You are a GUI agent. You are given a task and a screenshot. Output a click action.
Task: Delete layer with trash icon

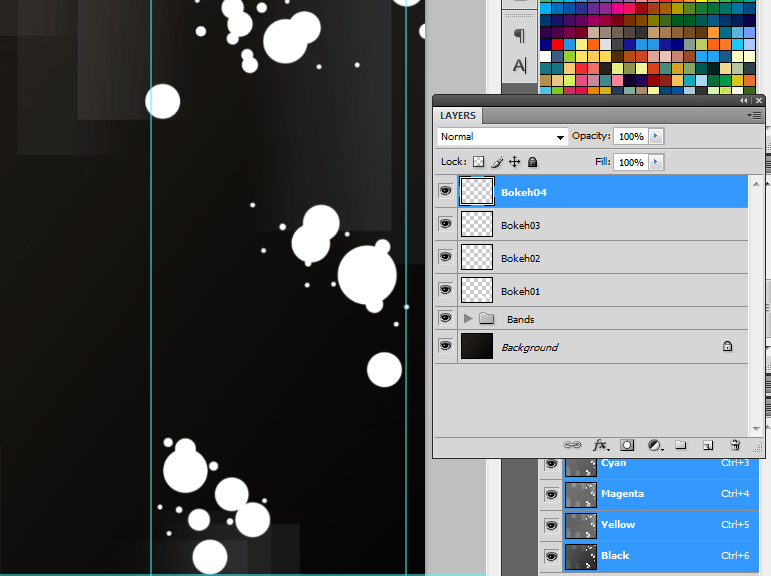pos(735,445)
